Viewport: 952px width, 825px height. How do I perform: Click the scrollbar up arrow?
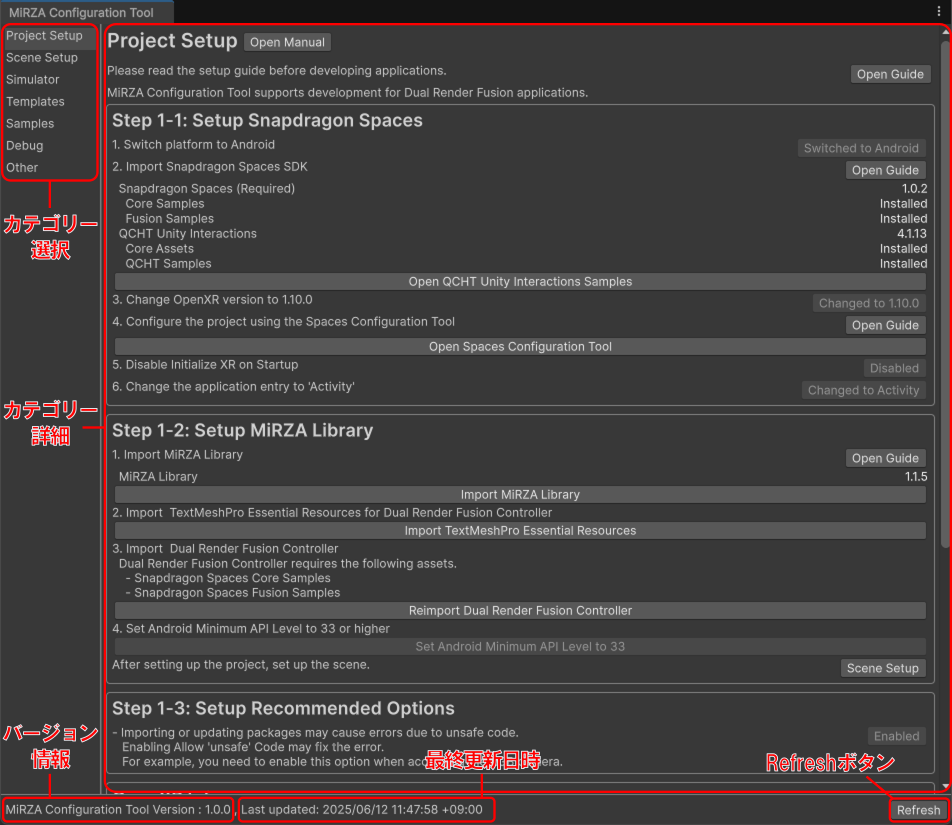pyautogui.click(x=945, y=30)
